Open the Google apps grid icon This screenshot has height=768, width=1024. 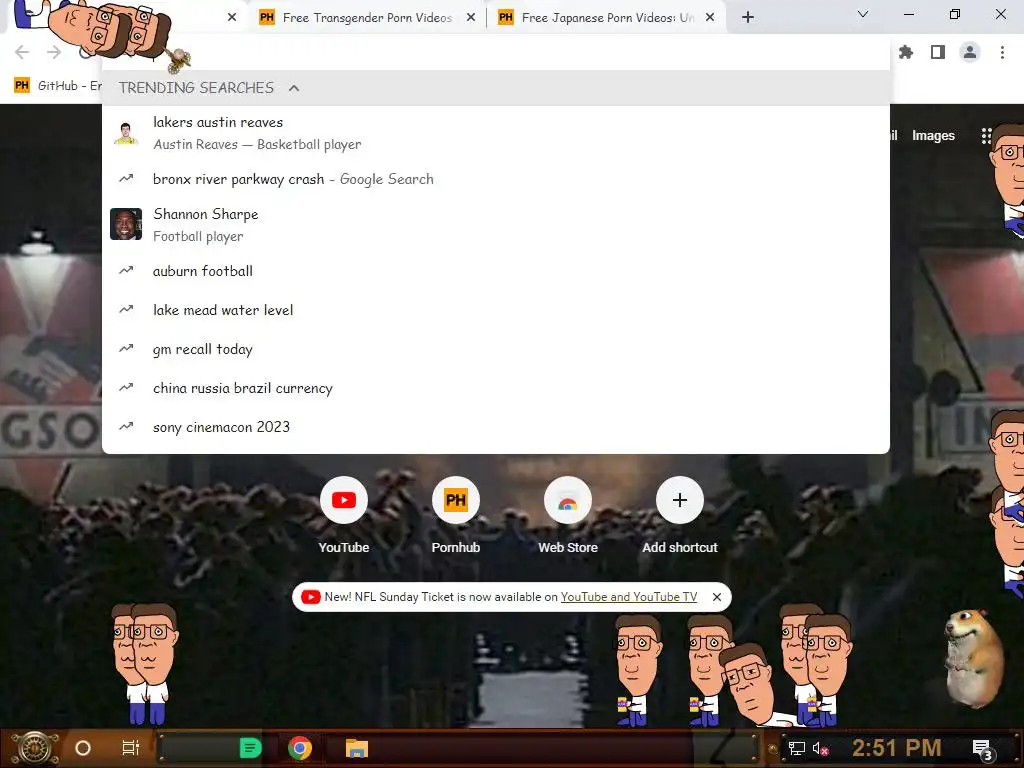[986, 136]
